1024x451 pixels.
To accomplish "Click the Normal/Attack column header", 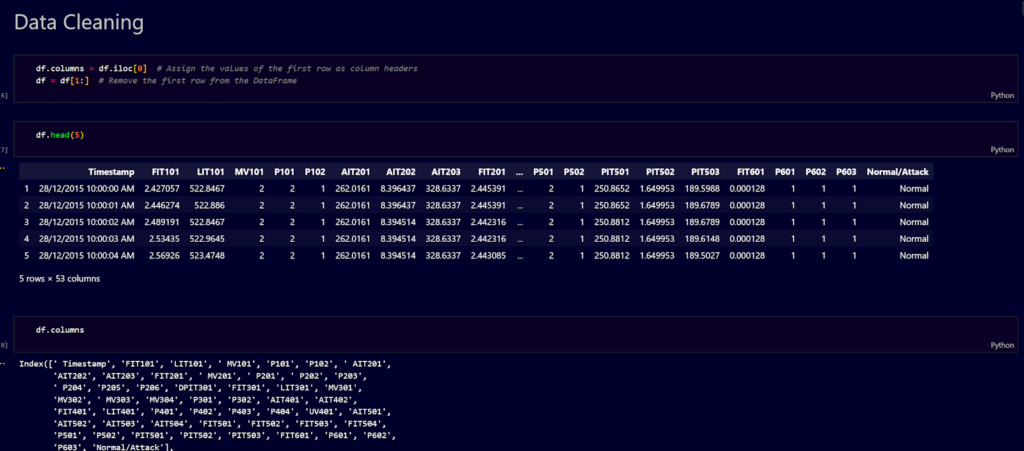I will (897, 172).
